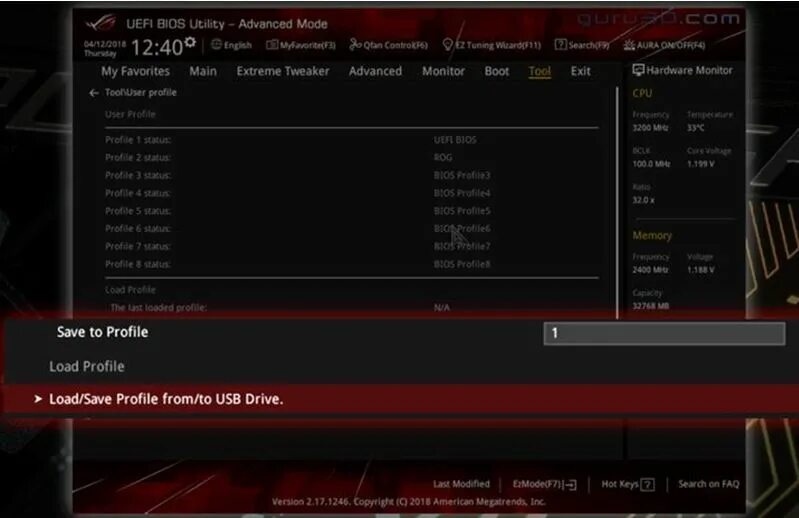Click the CPU temperature 33°C value

(x=696, y=128)
